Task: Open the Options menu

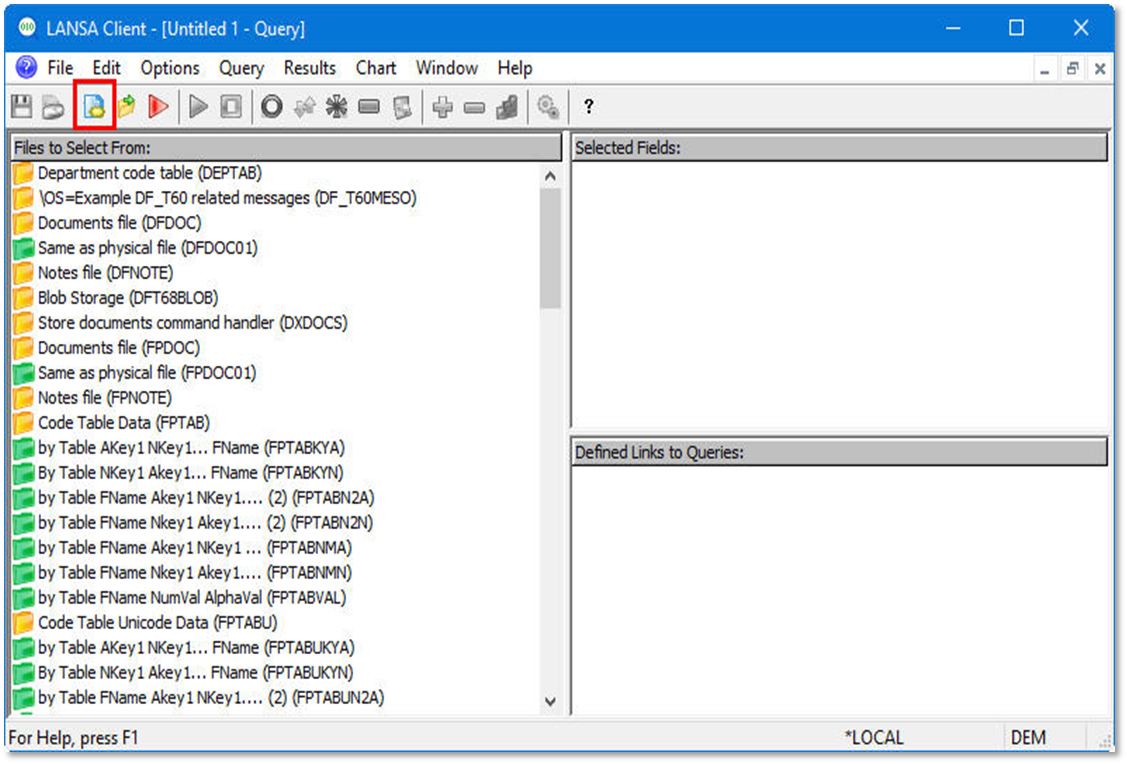Action: (x=170, y=68)
